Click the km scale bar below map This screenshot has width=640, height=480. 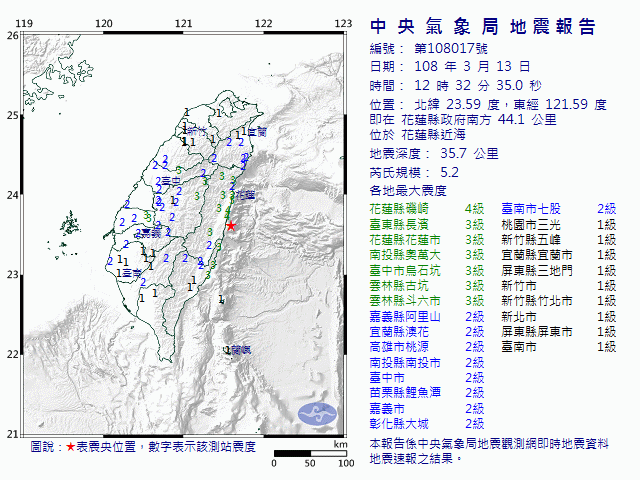pos(310,455)
